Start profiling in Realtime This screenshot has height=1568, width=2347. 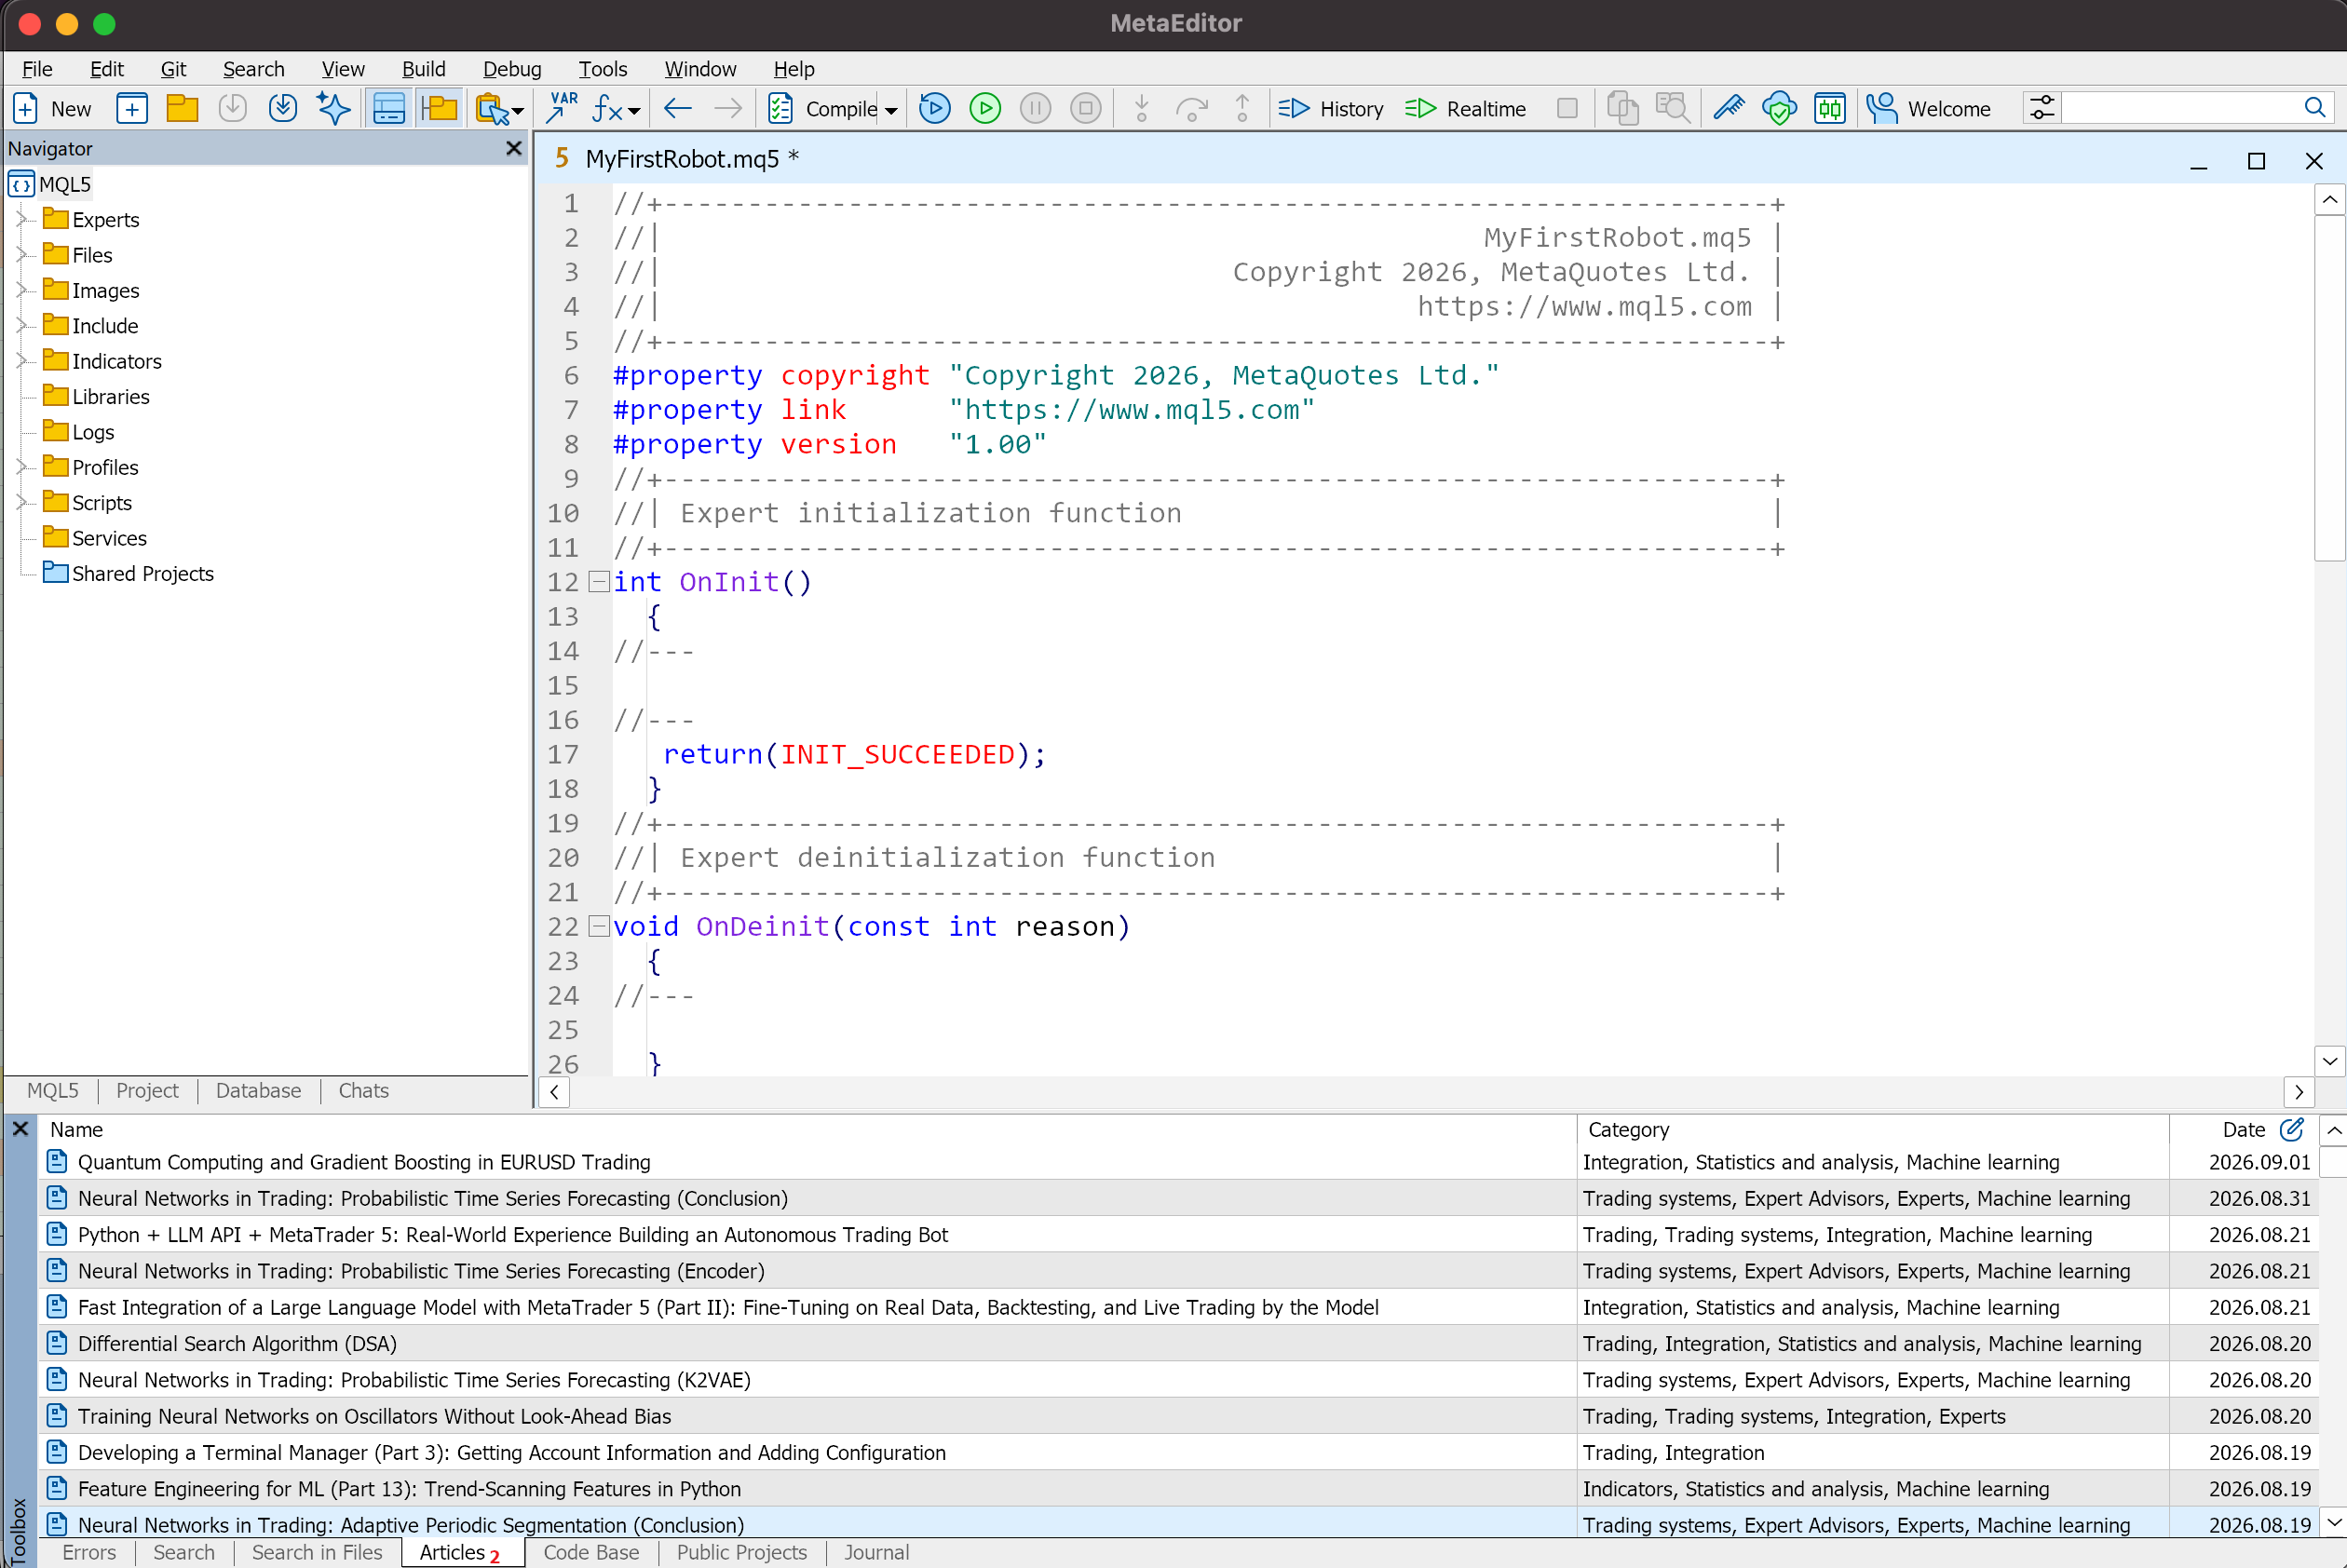(1465, 108)
